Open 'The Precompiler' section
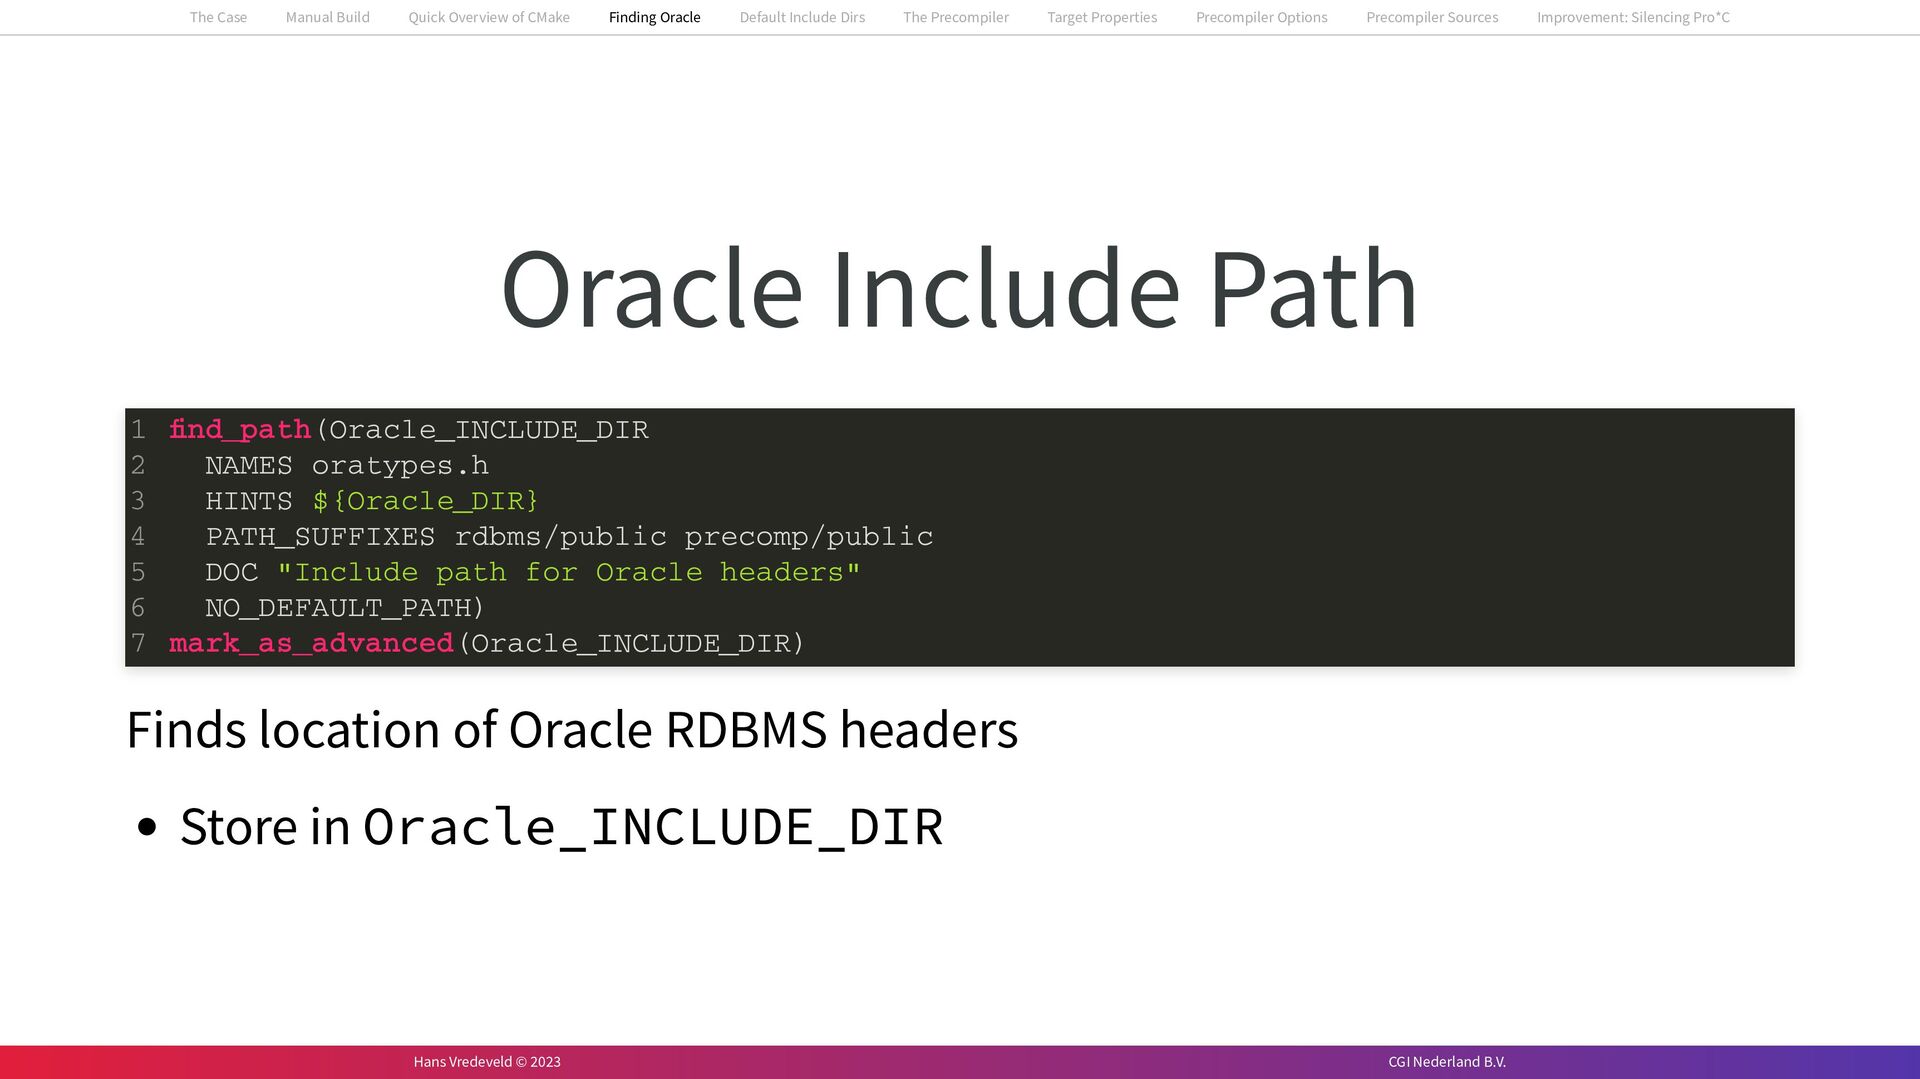 956,17
